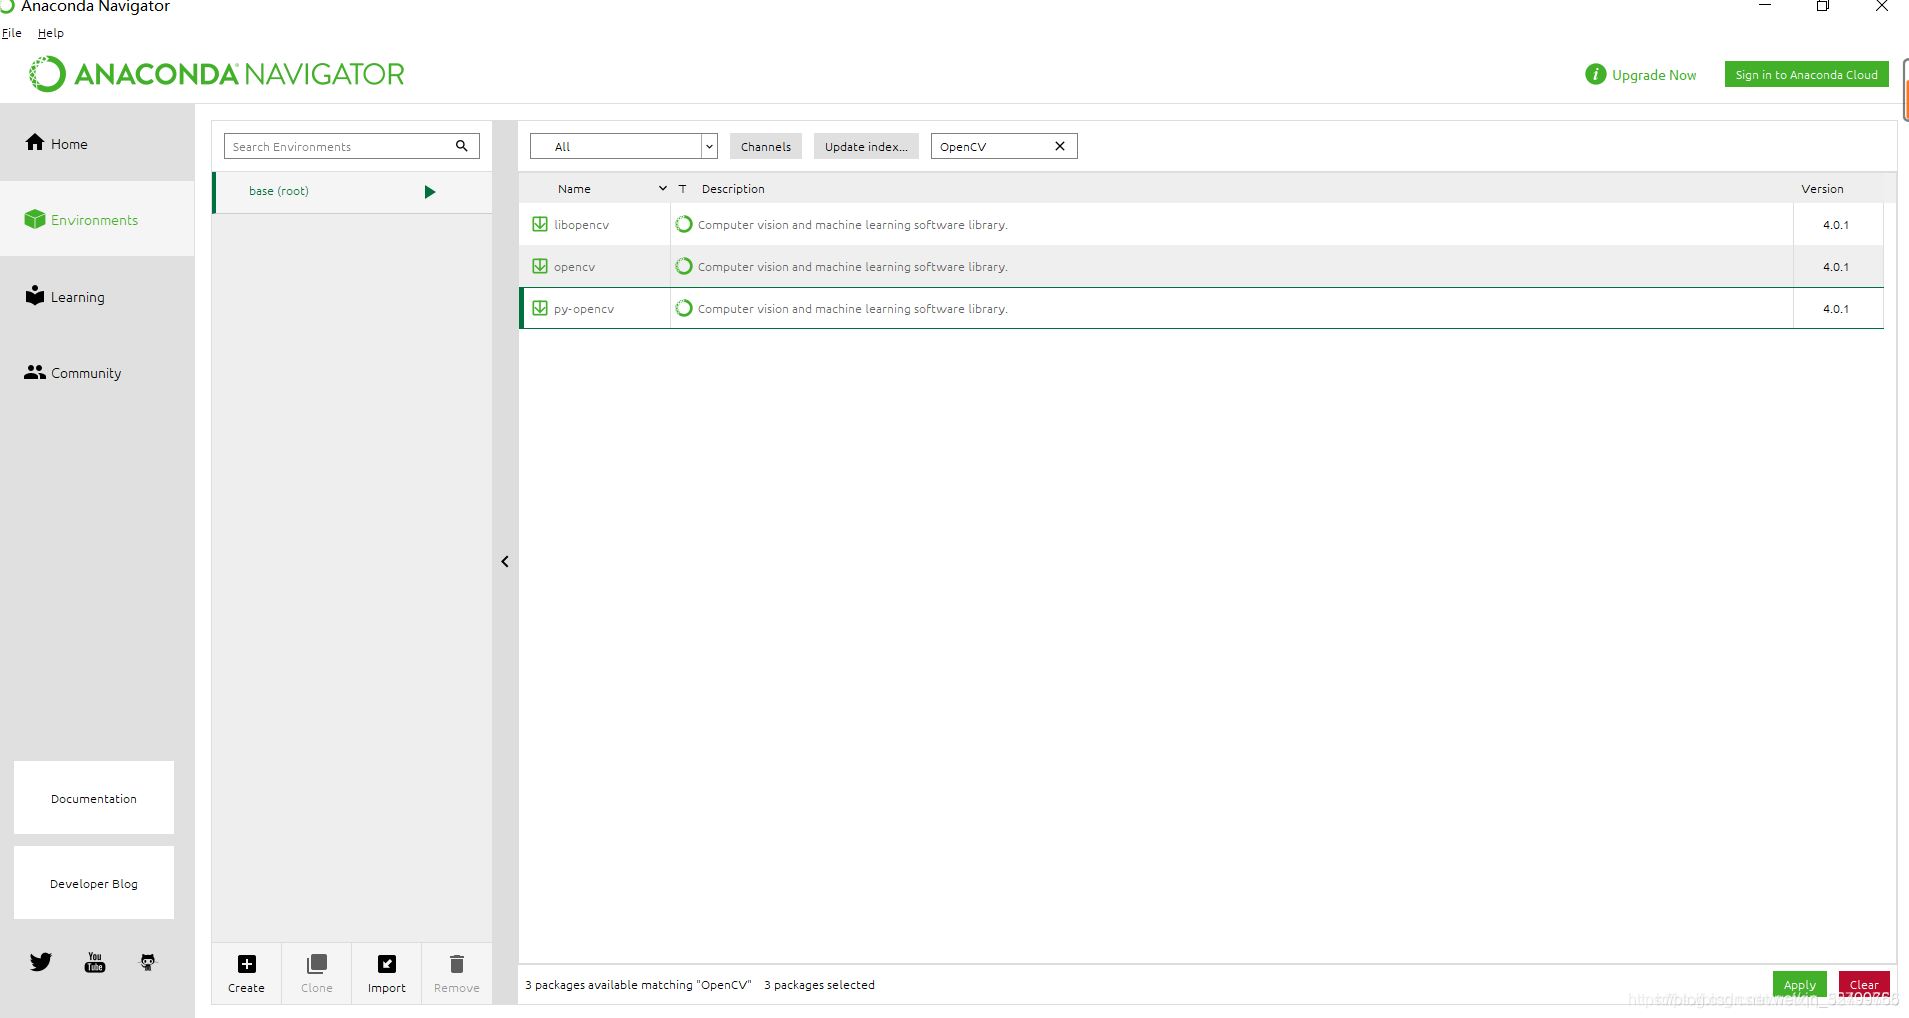Click '3 packages available matching' status text
1909x1018 pixels.
coord(638,985)
